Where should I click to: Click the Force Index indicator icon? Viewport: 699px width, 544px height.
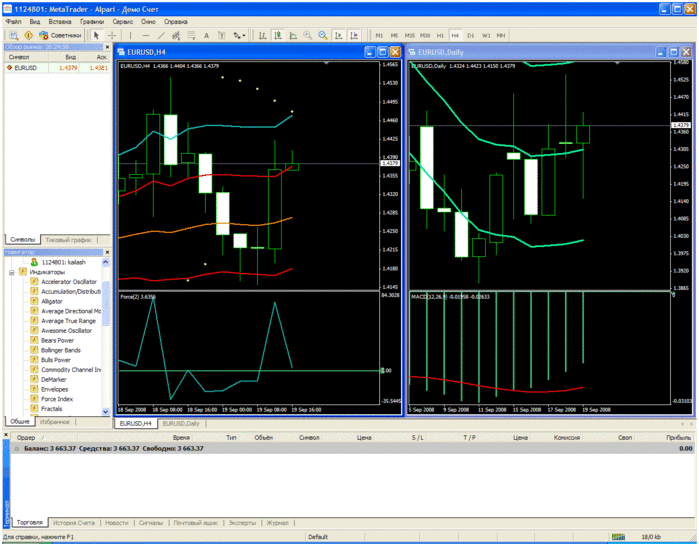[34, 399]
